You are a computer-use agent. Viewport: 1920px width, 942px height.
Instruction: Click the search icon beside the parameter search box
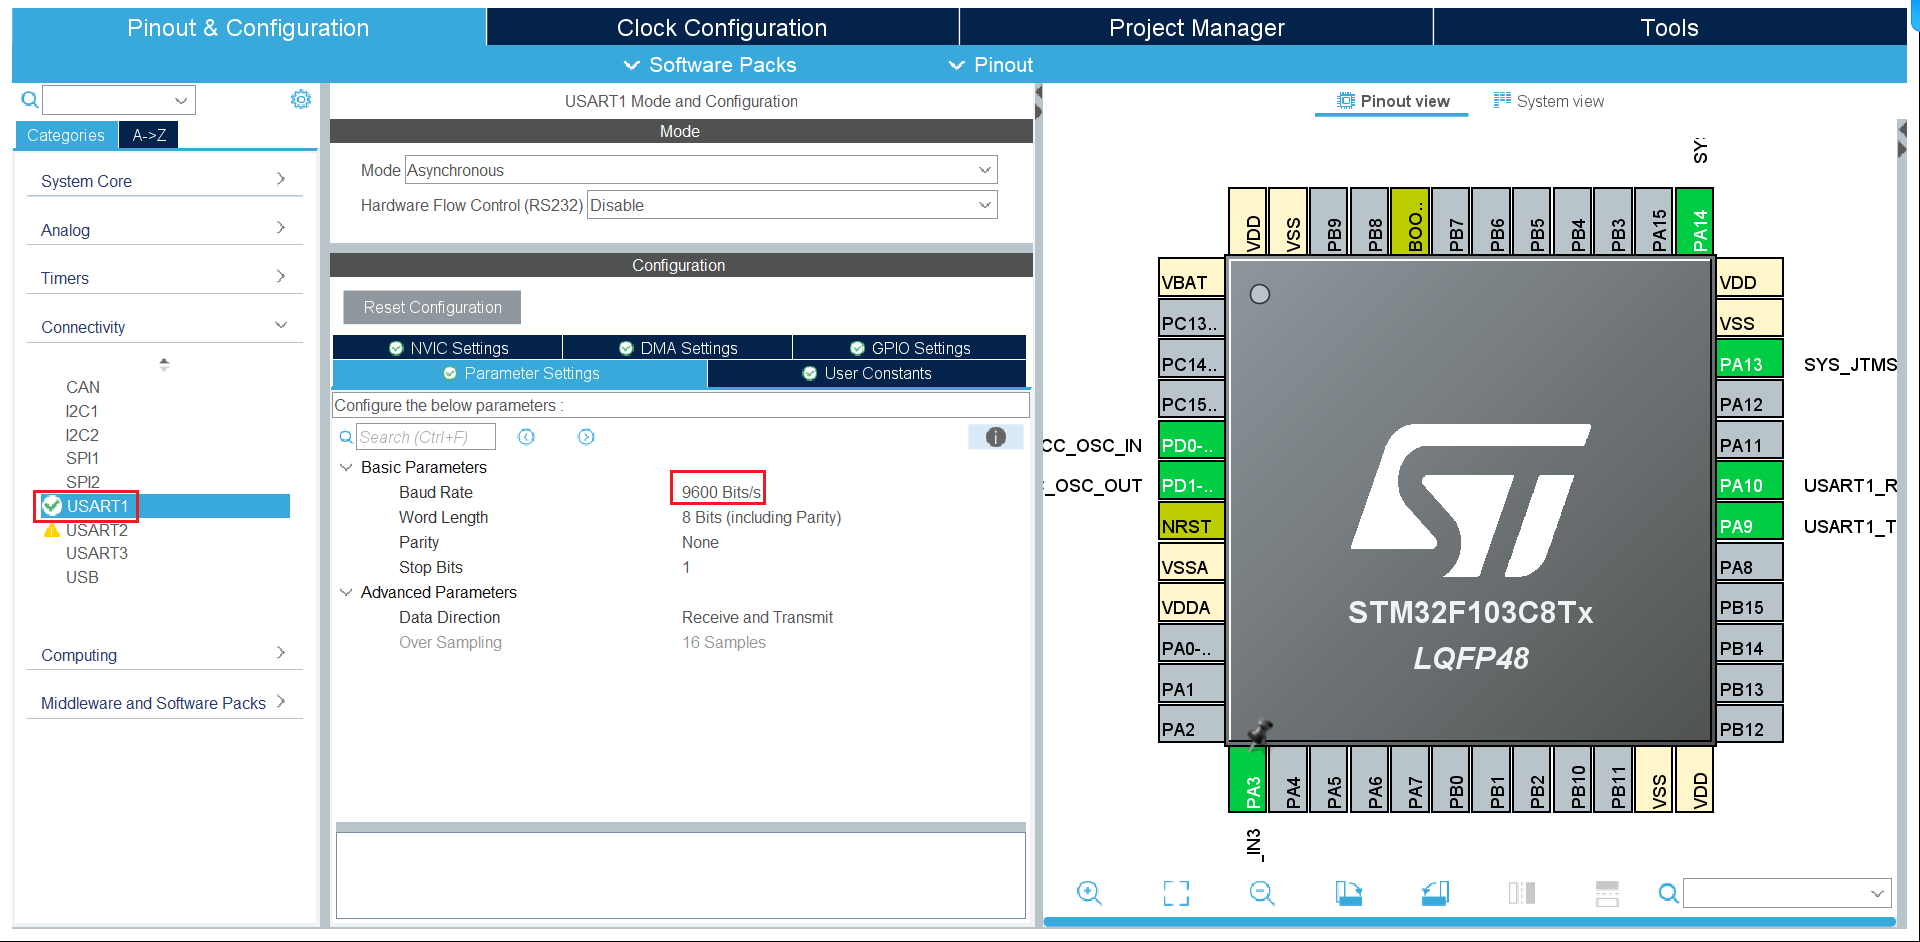click(346, 437)
